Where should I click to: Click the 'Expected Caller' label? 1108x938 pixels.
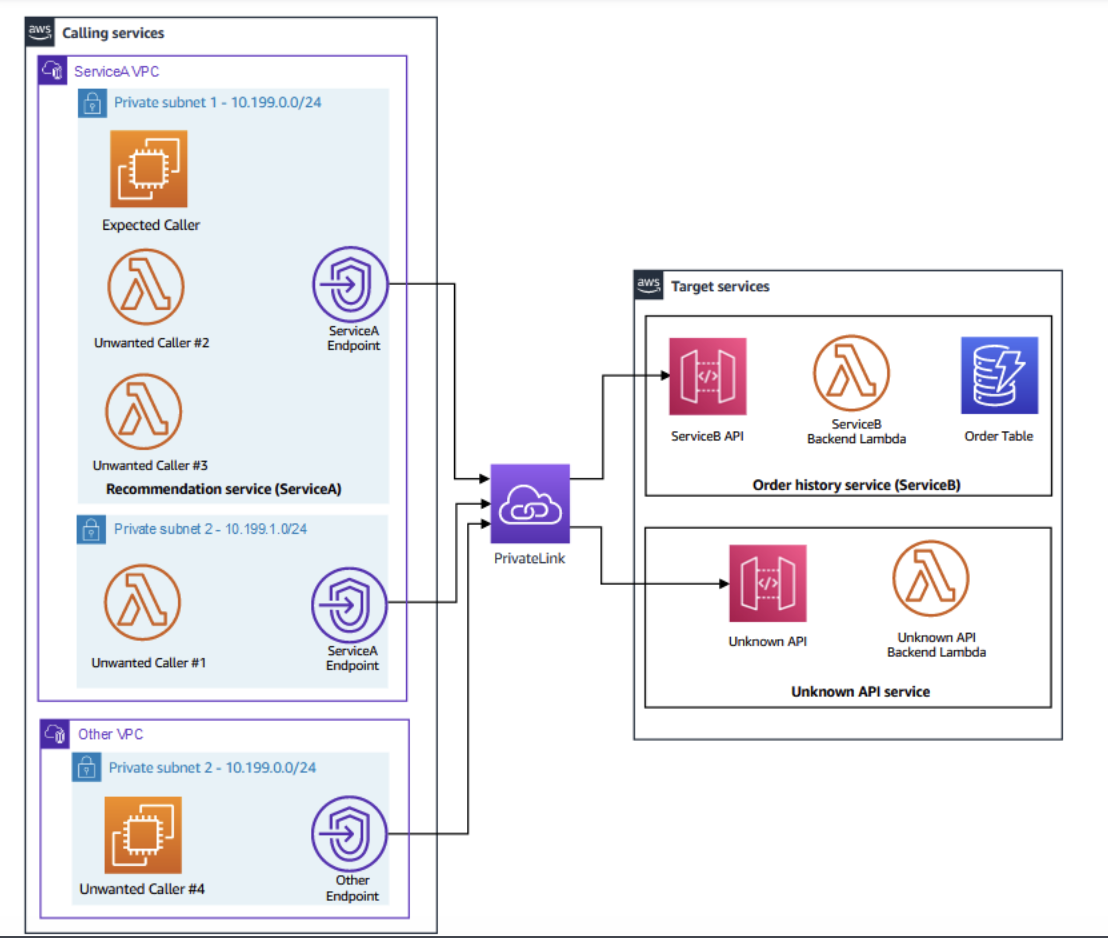pos(151,225)
